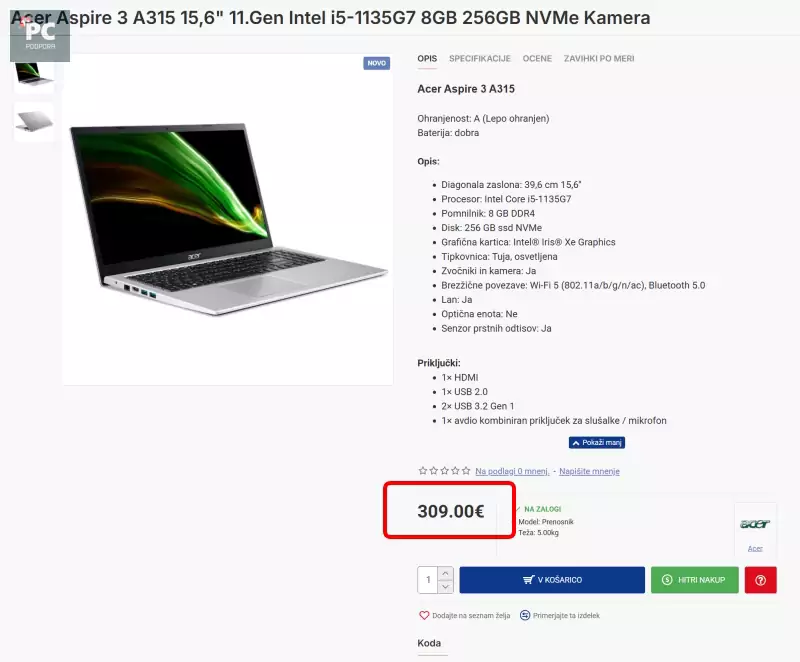Open the Specifikacije tab
This screenshot has height=662, width=800.
tap(480, 59)
